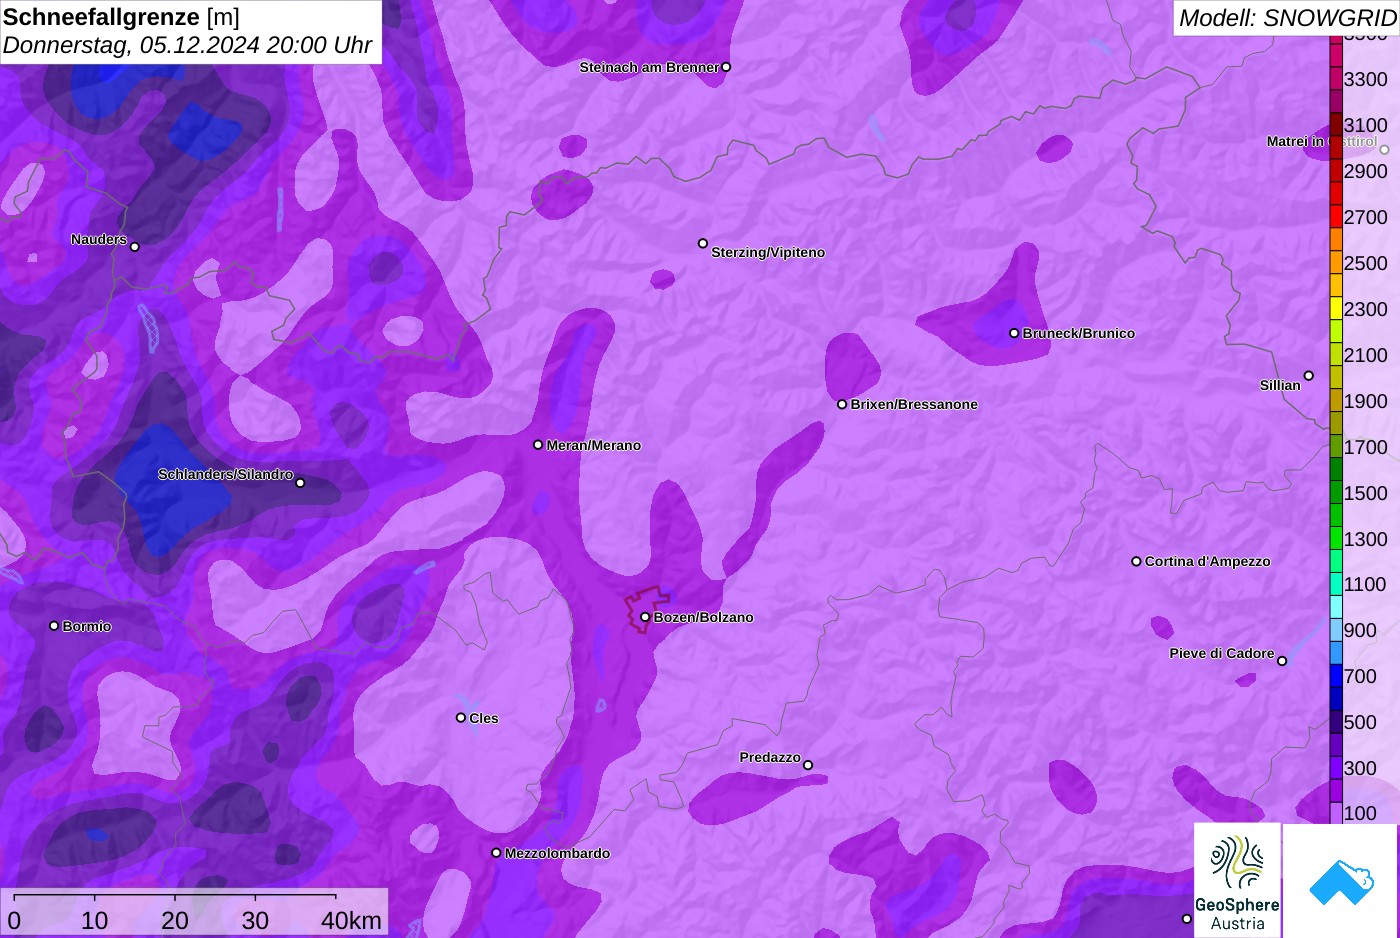Click the Bozen/Bolzano label text
This screenshot has width=1400, height=938.
(704, 617)
